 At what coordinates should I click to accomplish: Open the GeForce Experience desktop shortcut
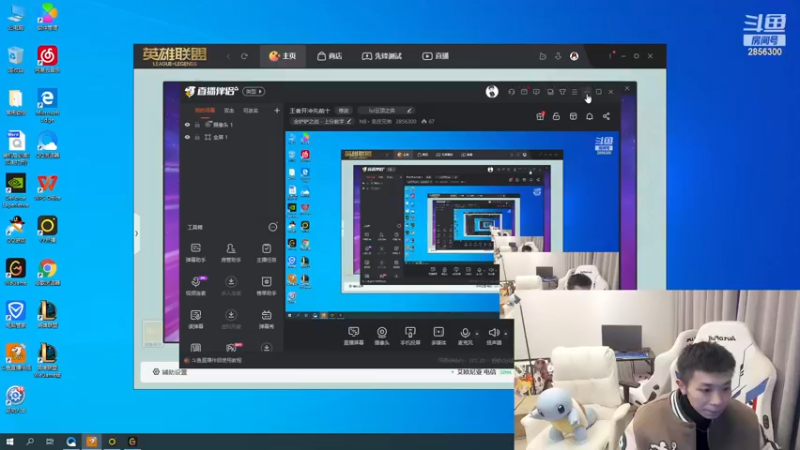16,190
